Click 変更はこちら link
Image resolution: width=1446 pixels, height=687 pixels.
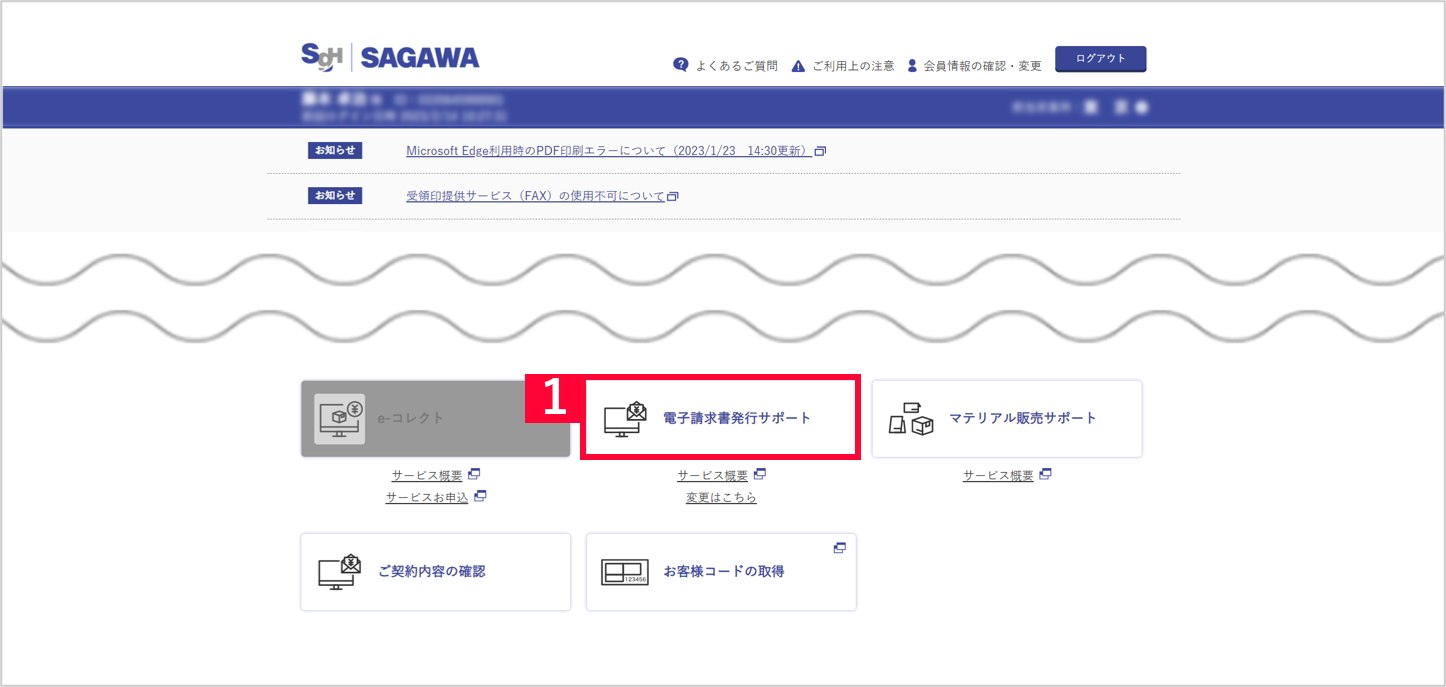pyautogui.click(x=721, y=497)
